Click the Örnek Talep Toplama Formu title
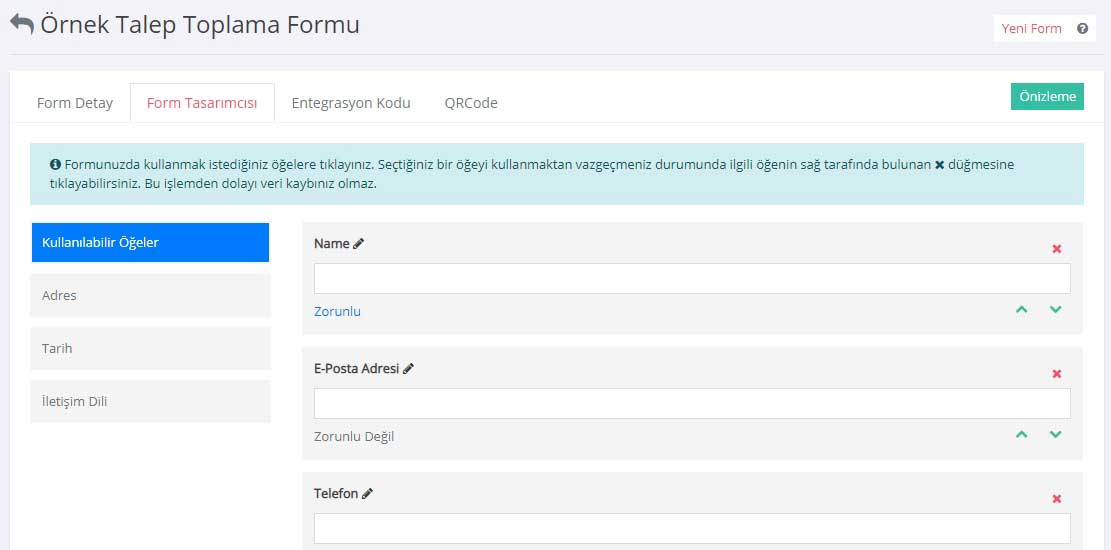 pos(200,24)
